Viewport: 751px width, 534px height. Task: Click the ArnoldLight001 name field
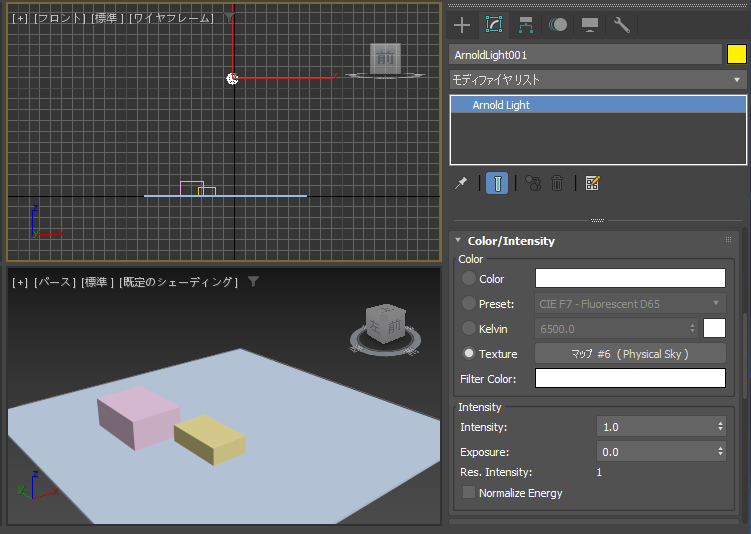585,55
